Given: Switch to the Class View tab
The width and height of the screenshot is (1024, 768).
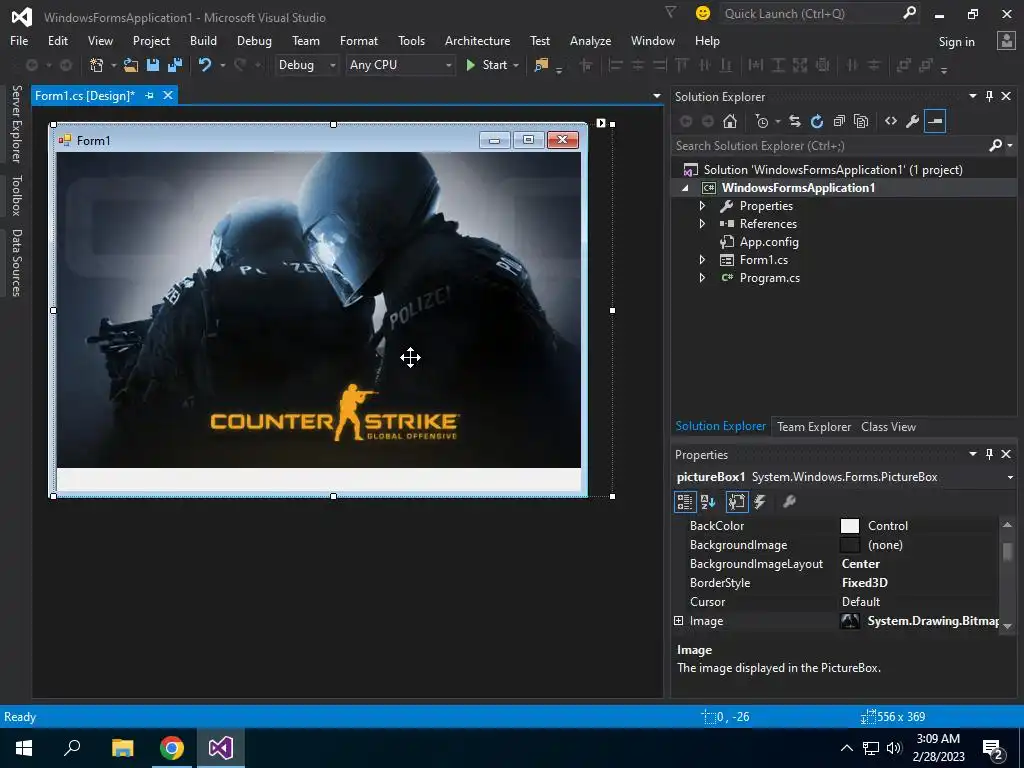Looking at the screenshot, I should [x=888, y=426].
